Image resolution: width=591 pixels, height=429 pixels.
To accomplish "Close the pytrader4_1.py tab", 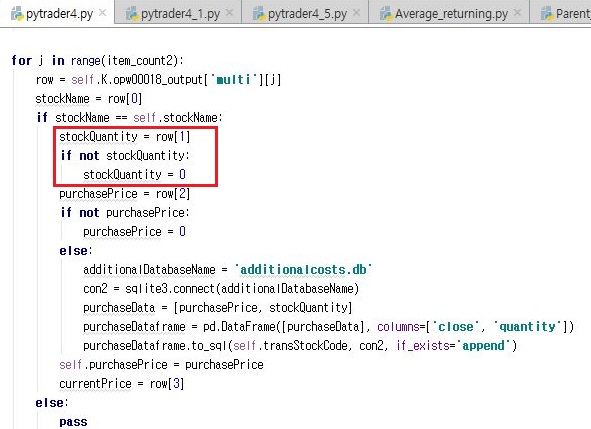I will 229,13.
